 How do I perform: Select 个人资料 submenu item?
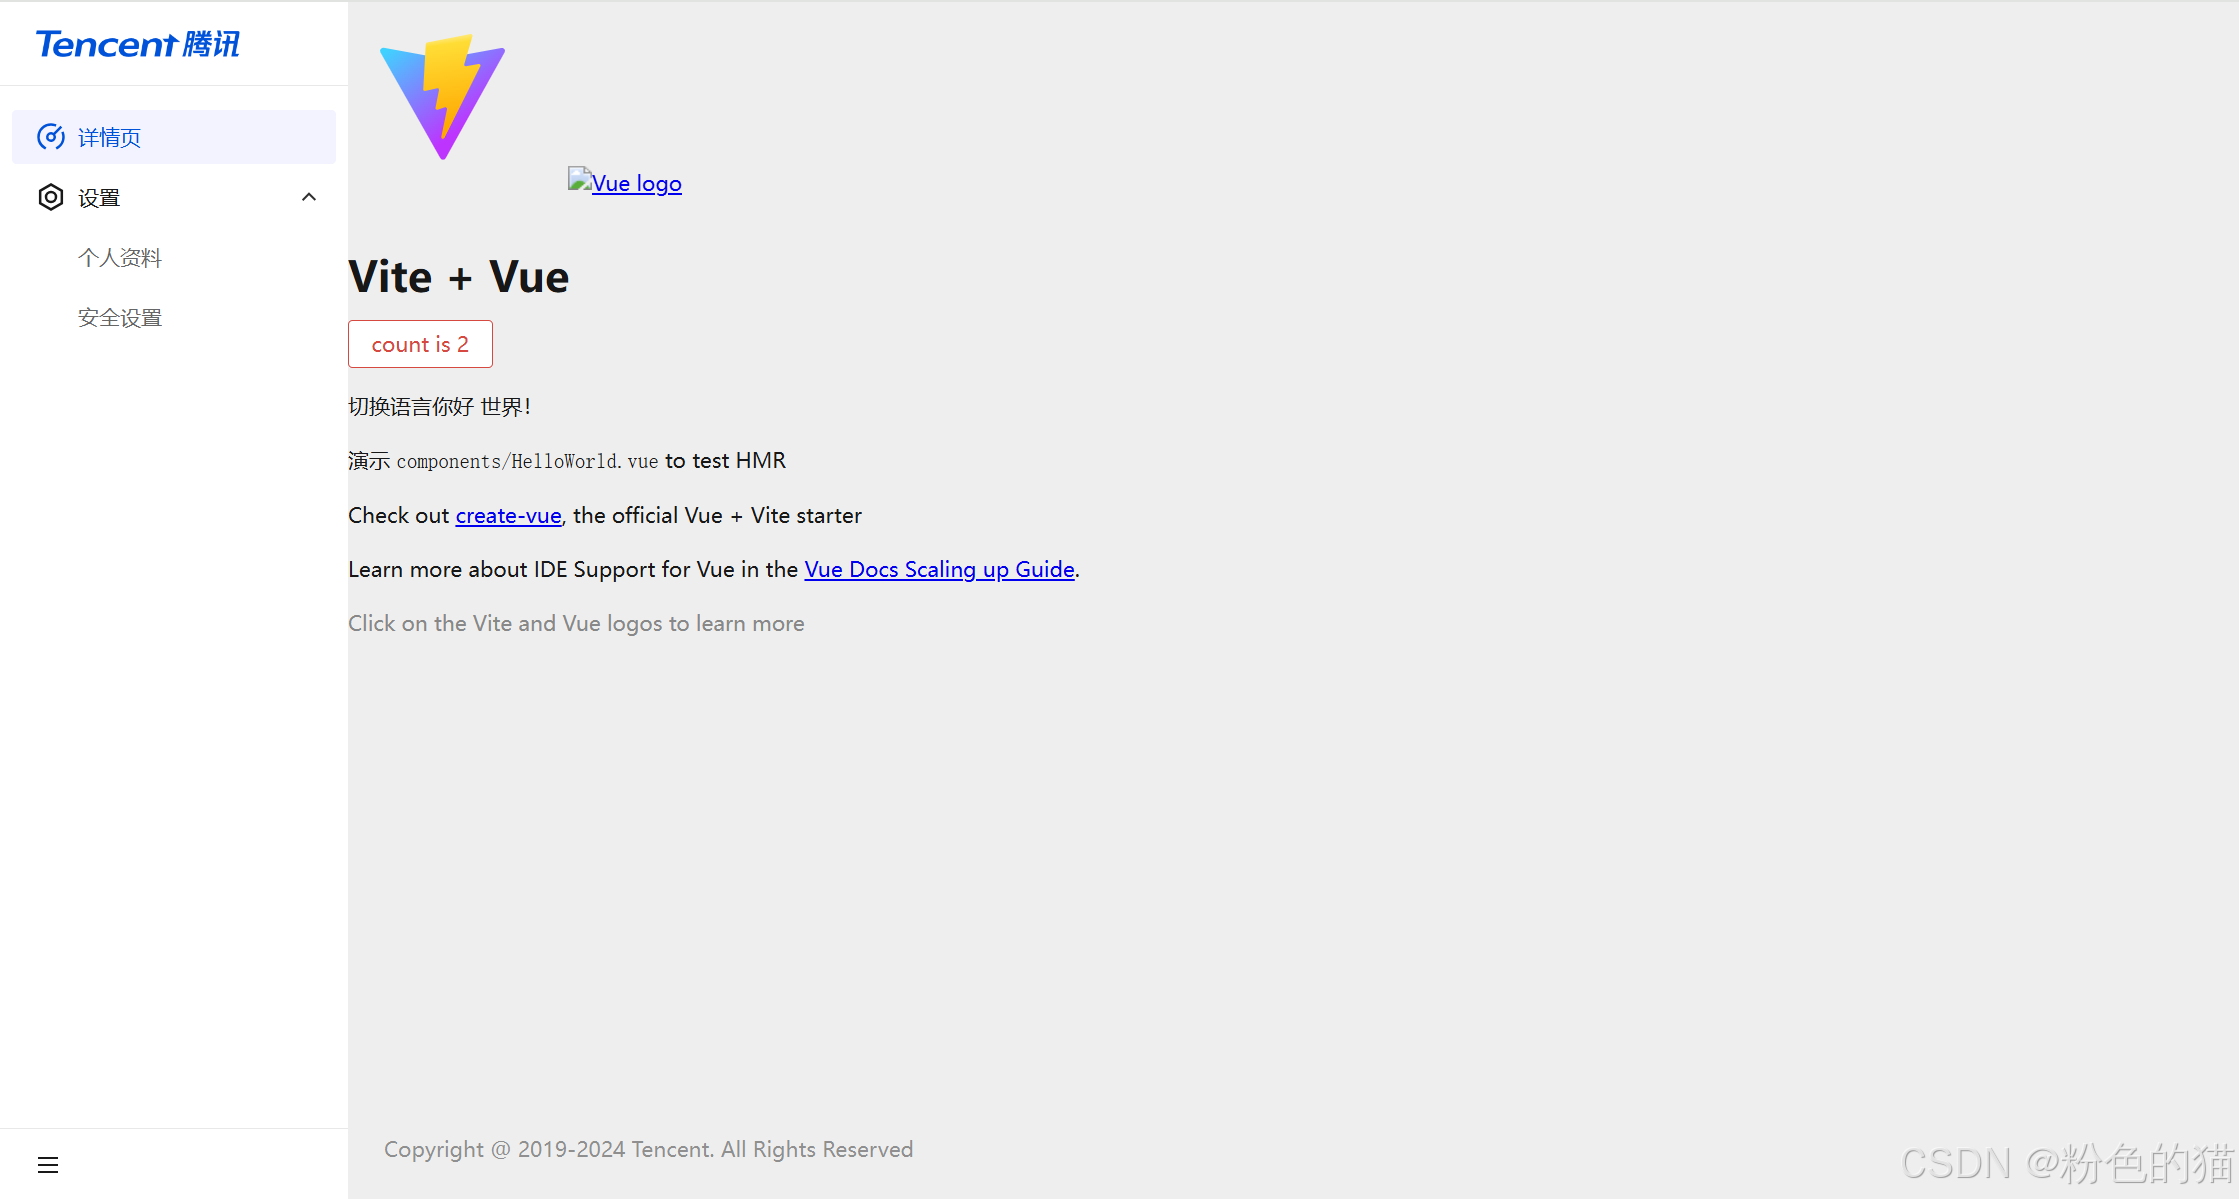[120, 258]
